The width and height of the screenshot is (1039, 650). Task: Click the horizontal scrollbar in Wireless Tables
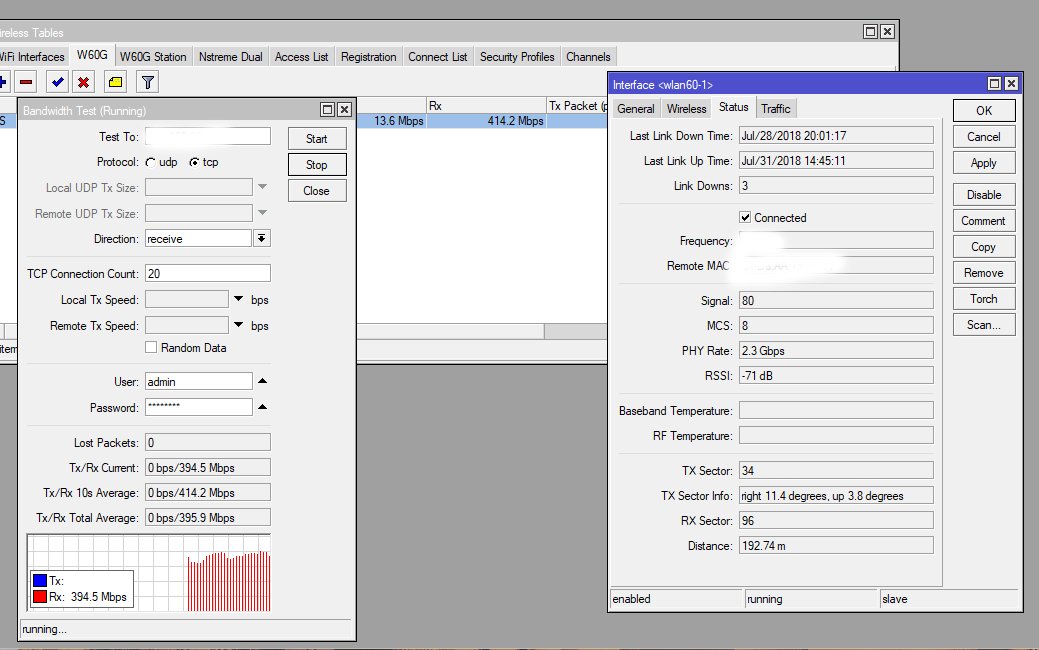click(x=451, y=331)
